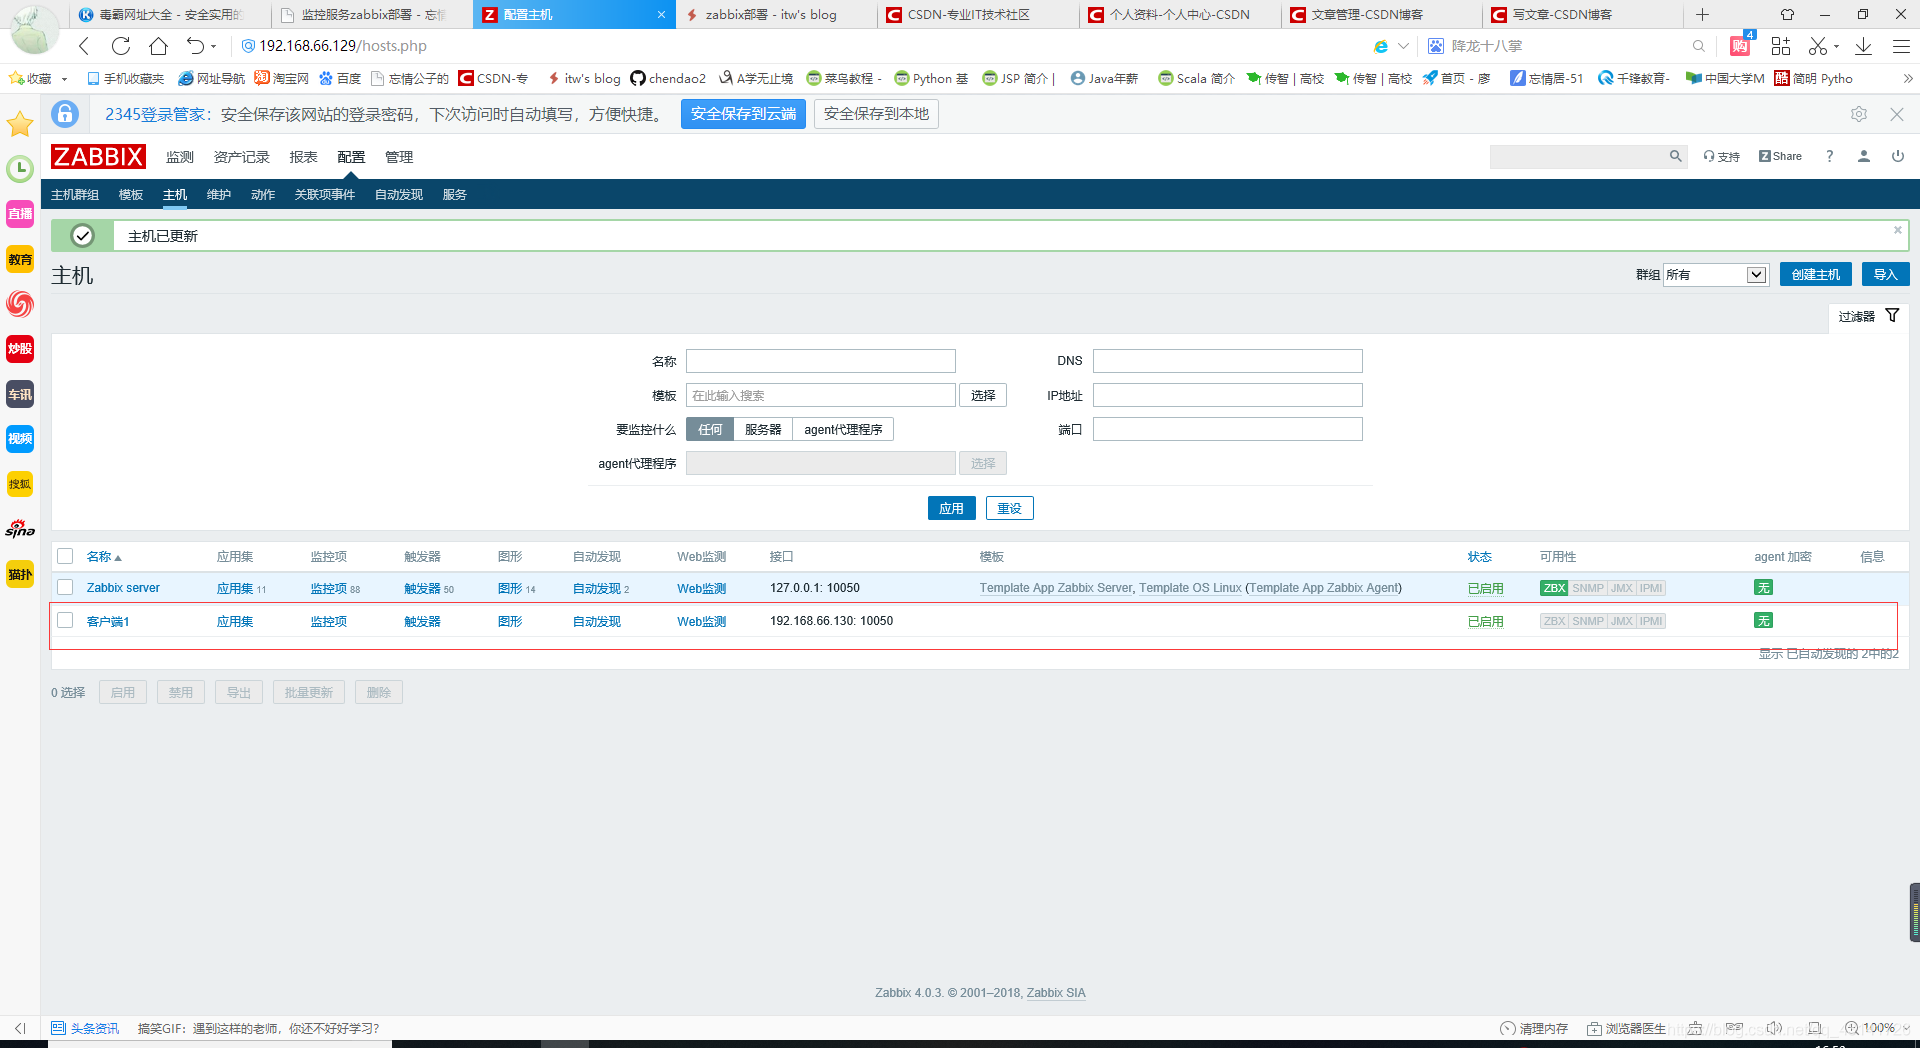Click 应用 filter button
1920x1048 pixels.
[x=951, y=508]
